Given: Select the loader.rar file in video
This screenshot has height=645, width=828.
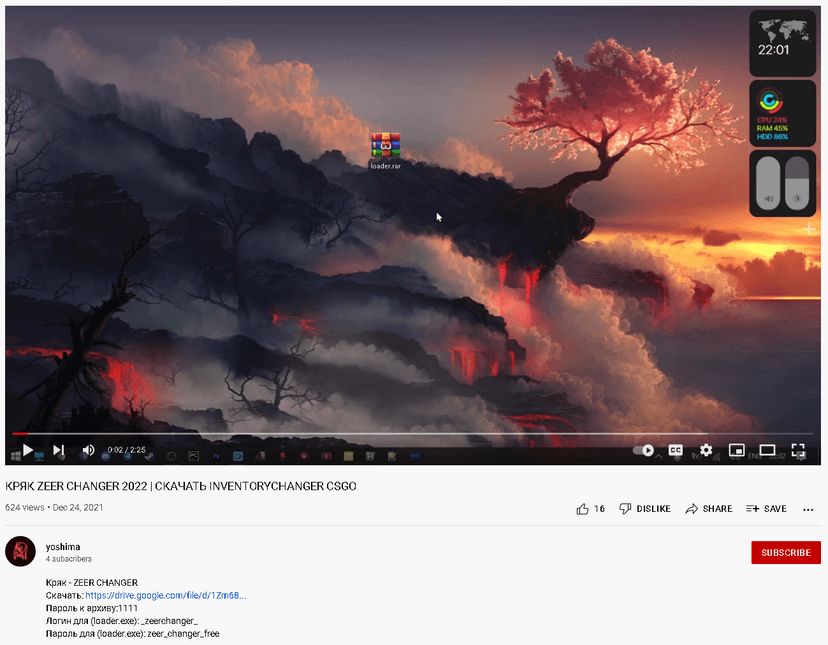Looking at the screenshot, I should (x=385, y=151).
